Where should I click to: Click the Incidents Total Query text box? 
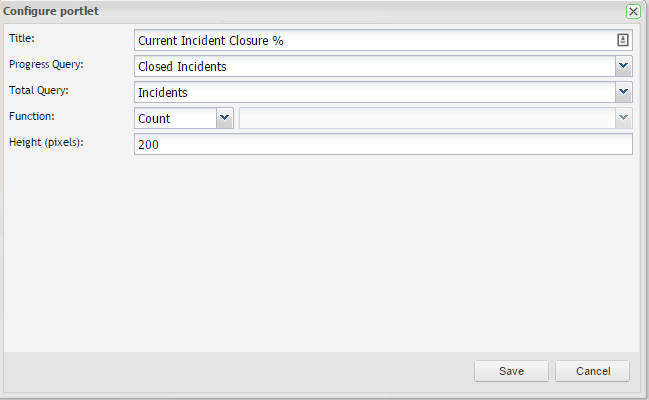coord(372,92)
